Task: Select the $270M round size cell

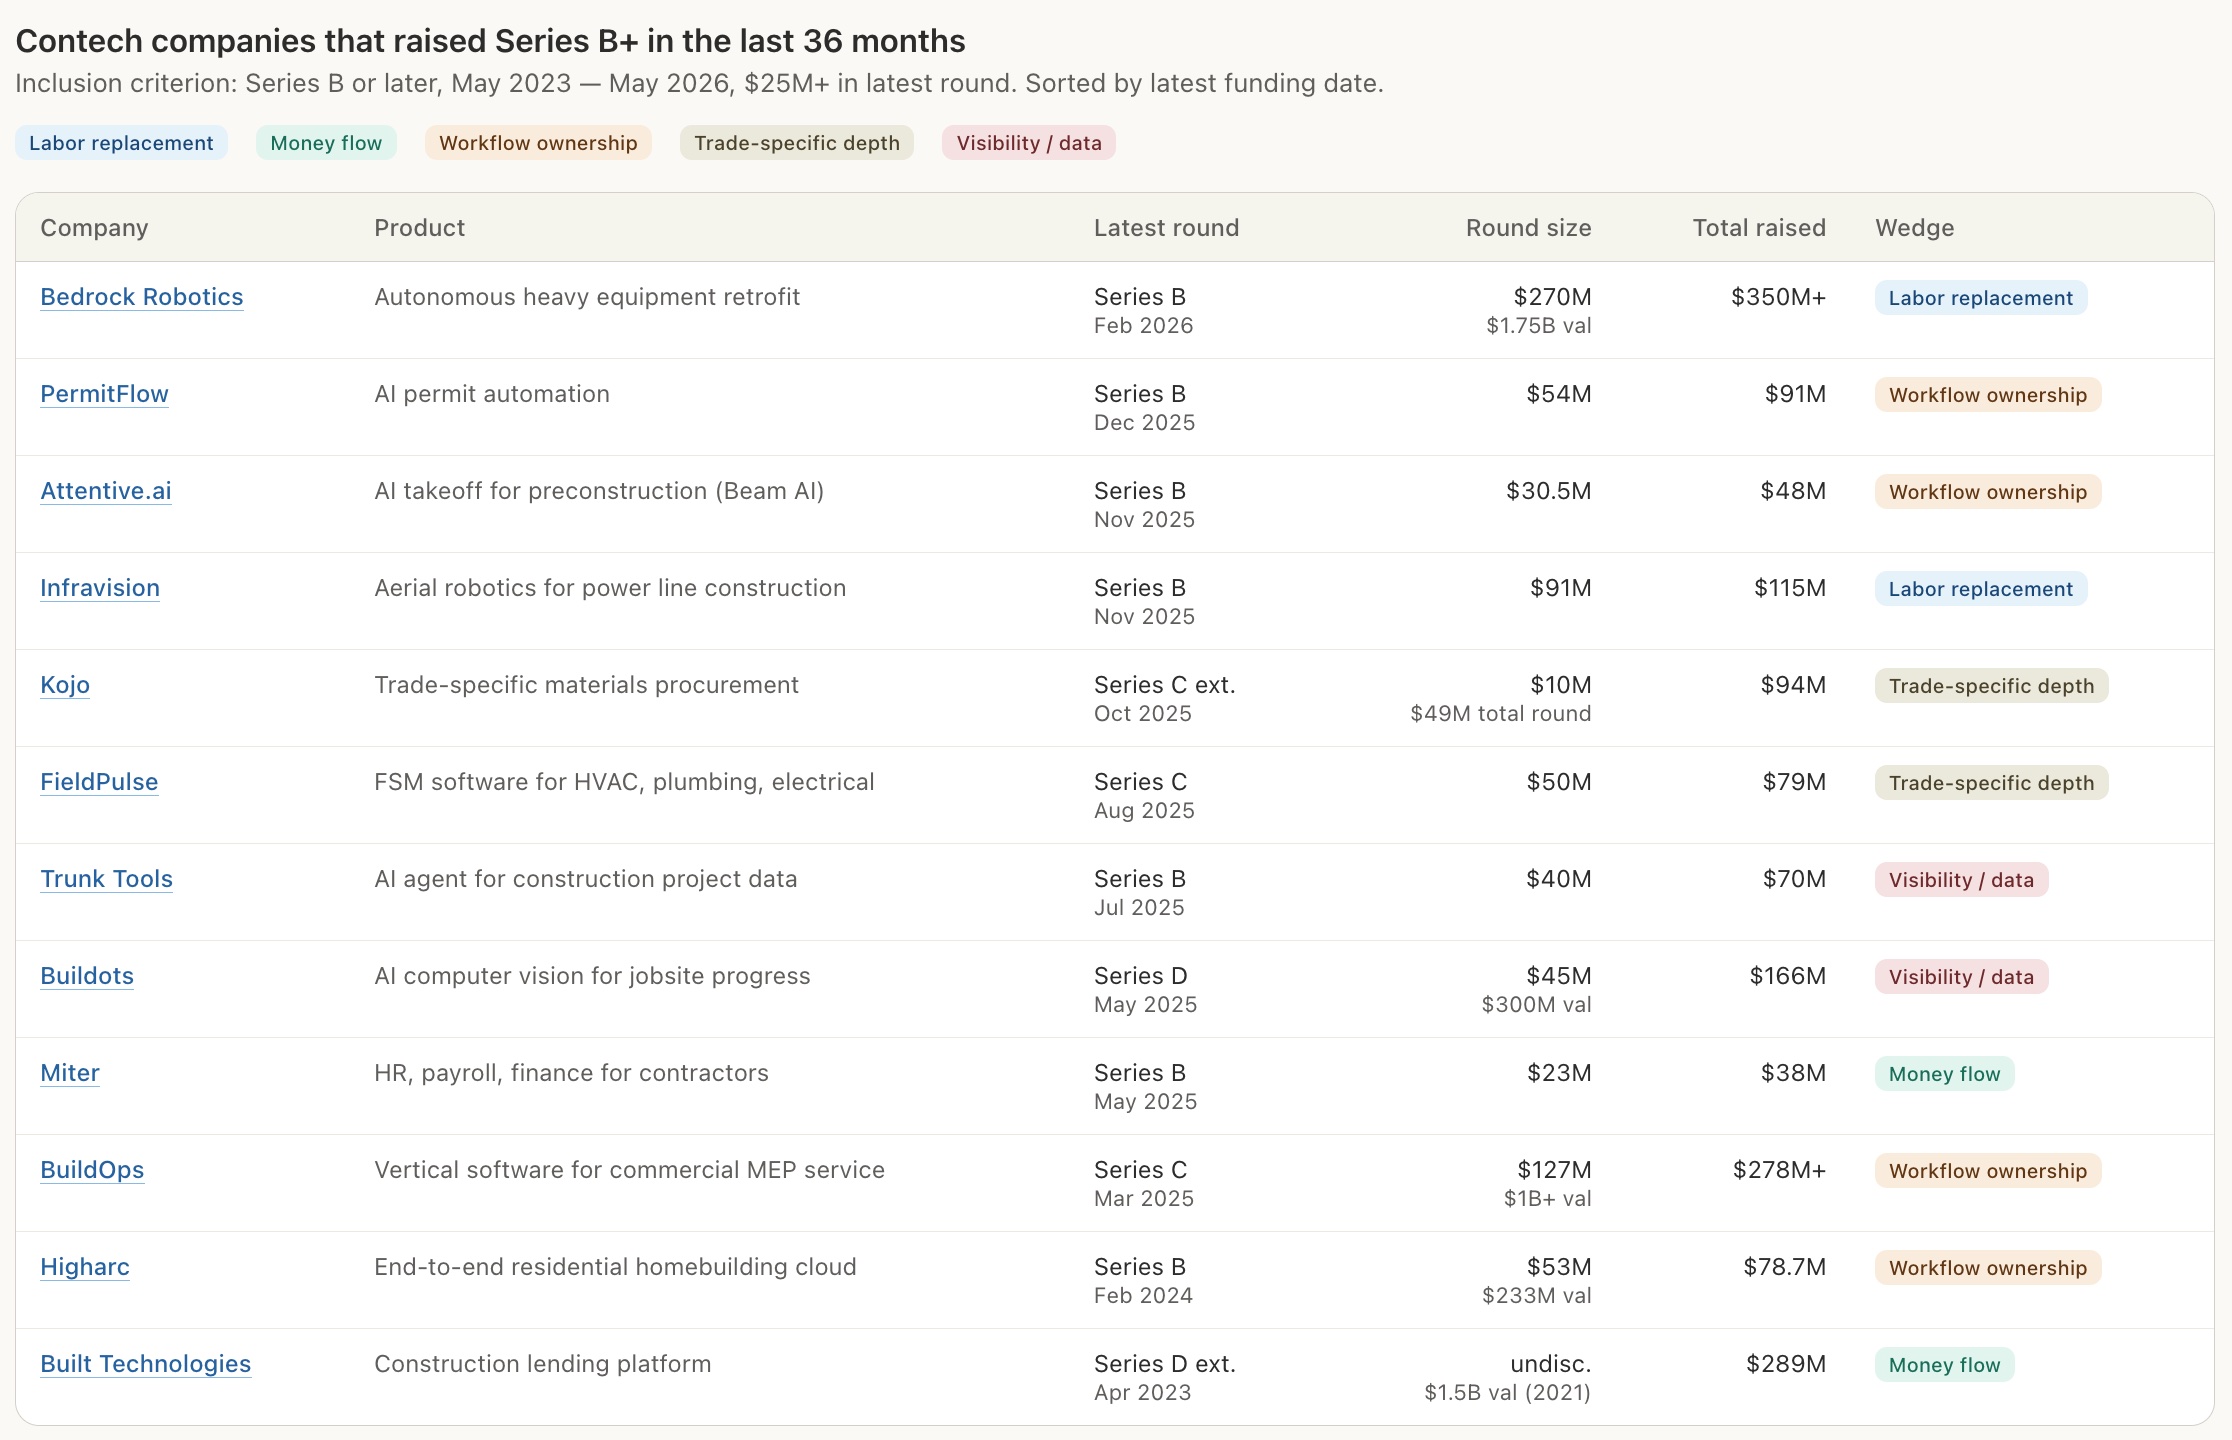Action: pyautogui.click(x=1552, y=297)
